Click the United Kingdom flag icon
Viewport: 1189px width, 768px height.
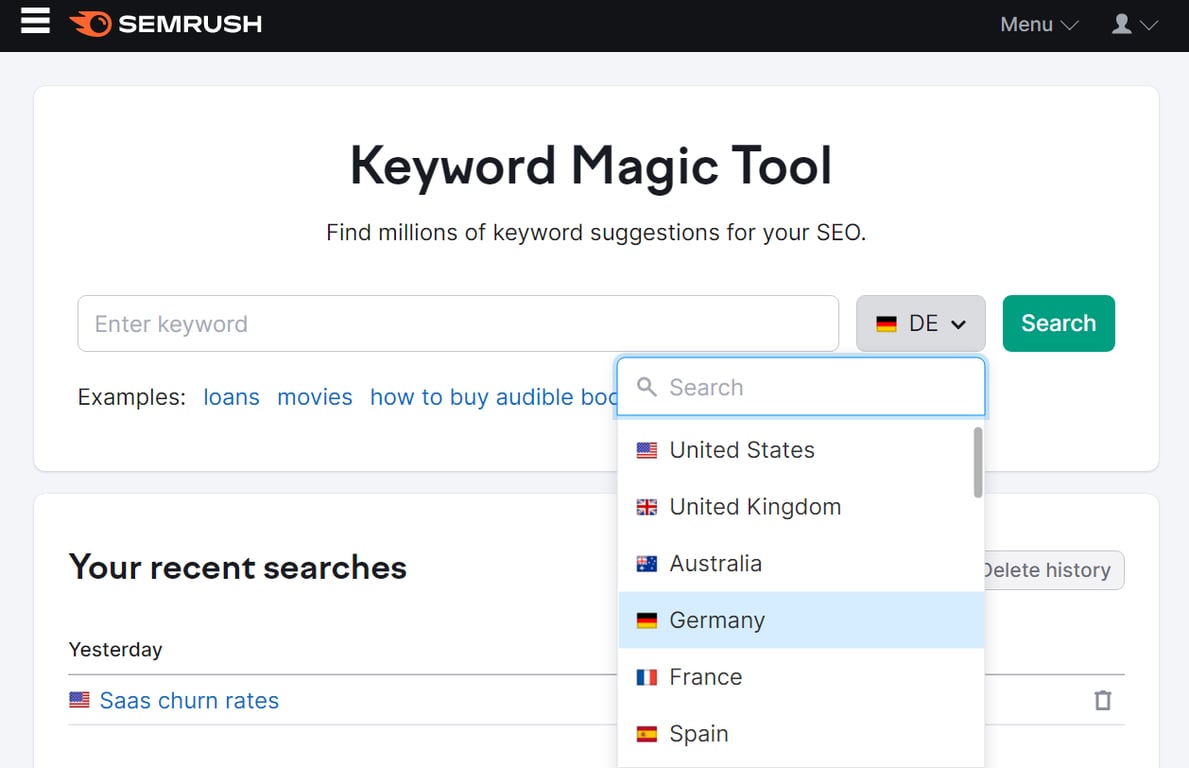[647, 507]
